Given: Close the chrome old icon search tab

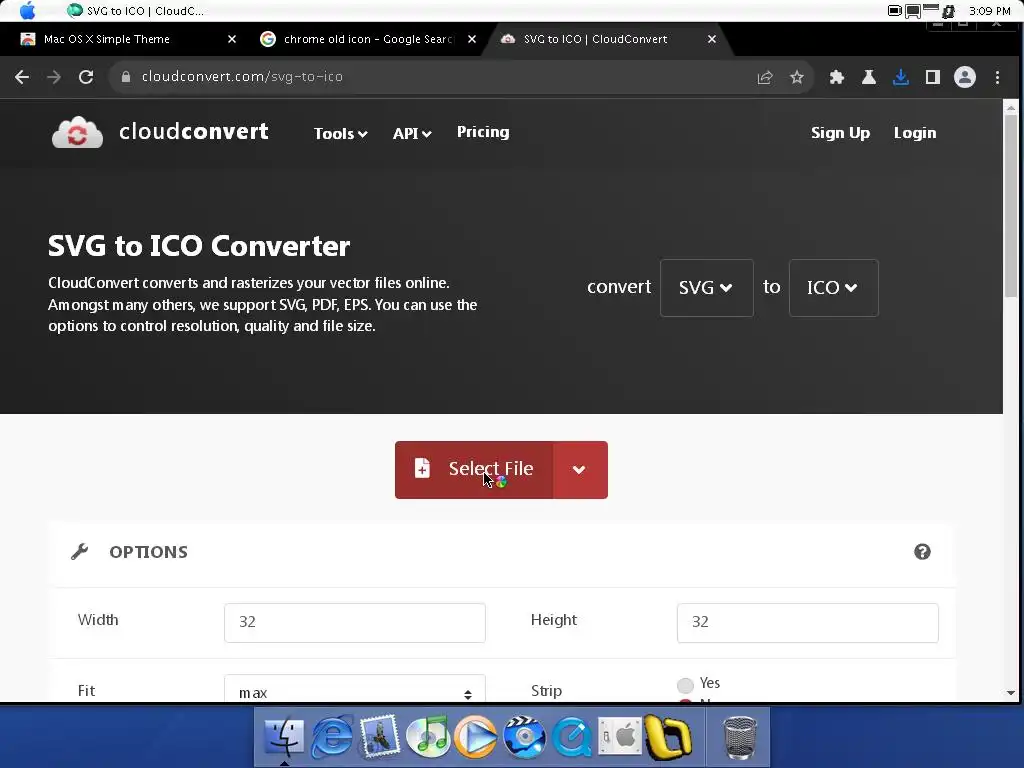Looking at the screenshot, I should [x=472, y=39].
